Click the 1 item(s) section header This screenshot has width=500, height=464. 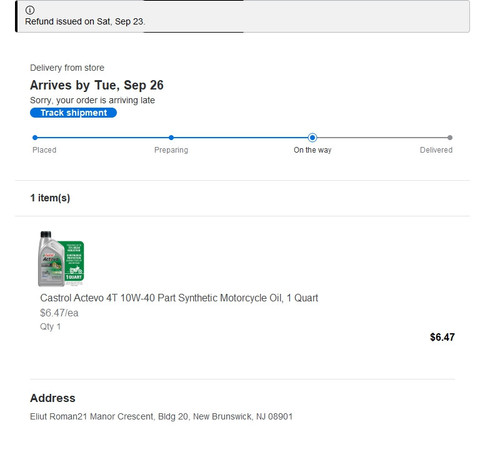[50, 198]
